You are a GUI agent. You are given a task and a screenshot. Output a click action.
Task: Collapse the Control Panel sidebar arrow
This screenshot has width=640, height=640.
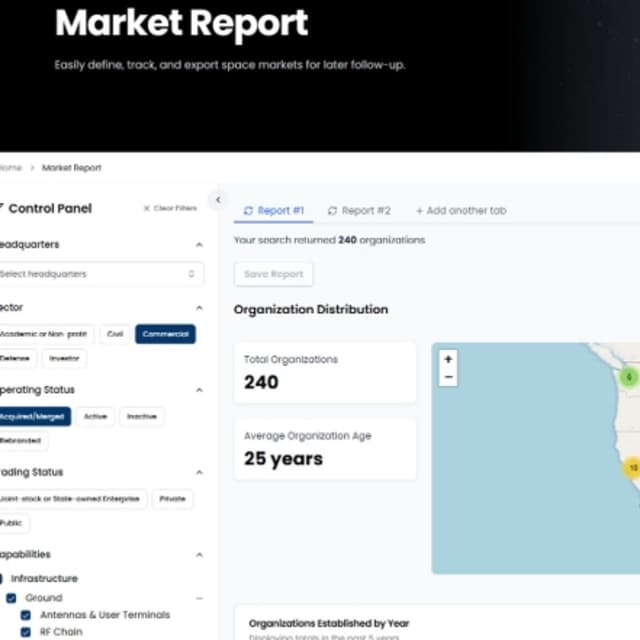(x=218, y=200)
